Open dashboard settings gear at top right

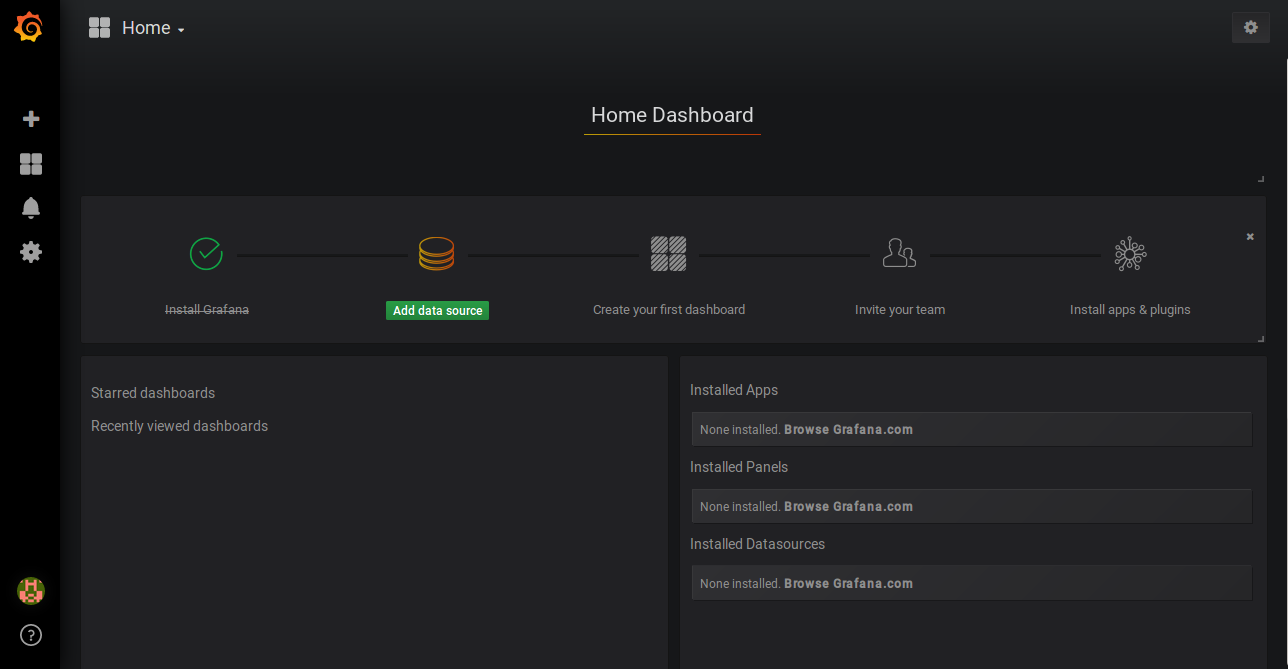tap(1250, 28)
